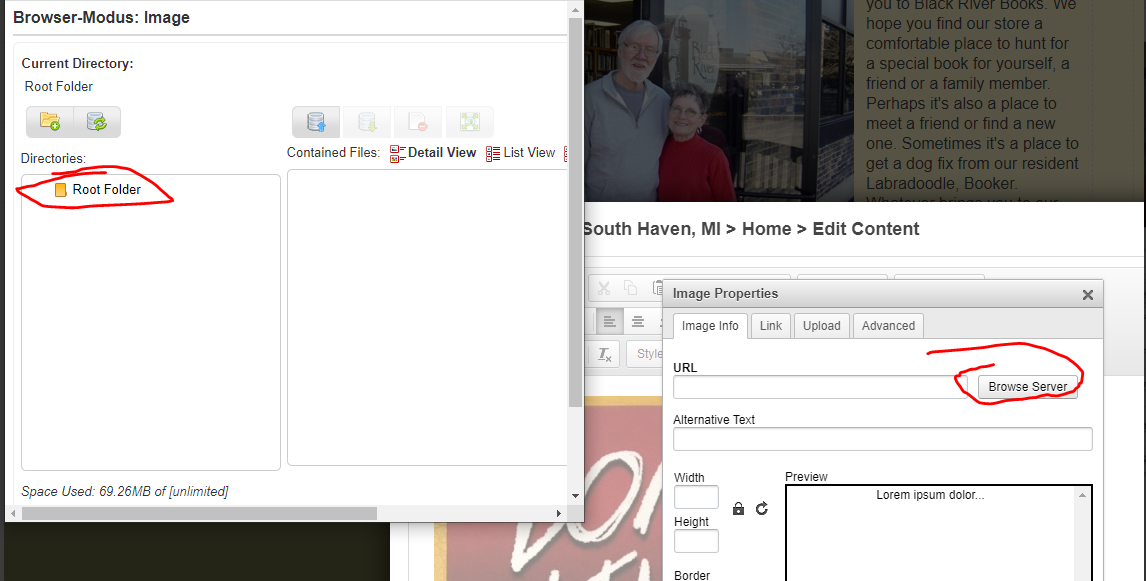Click the reset size circular arrow
The image size is (1146, 581).
(x=761, y=508)
